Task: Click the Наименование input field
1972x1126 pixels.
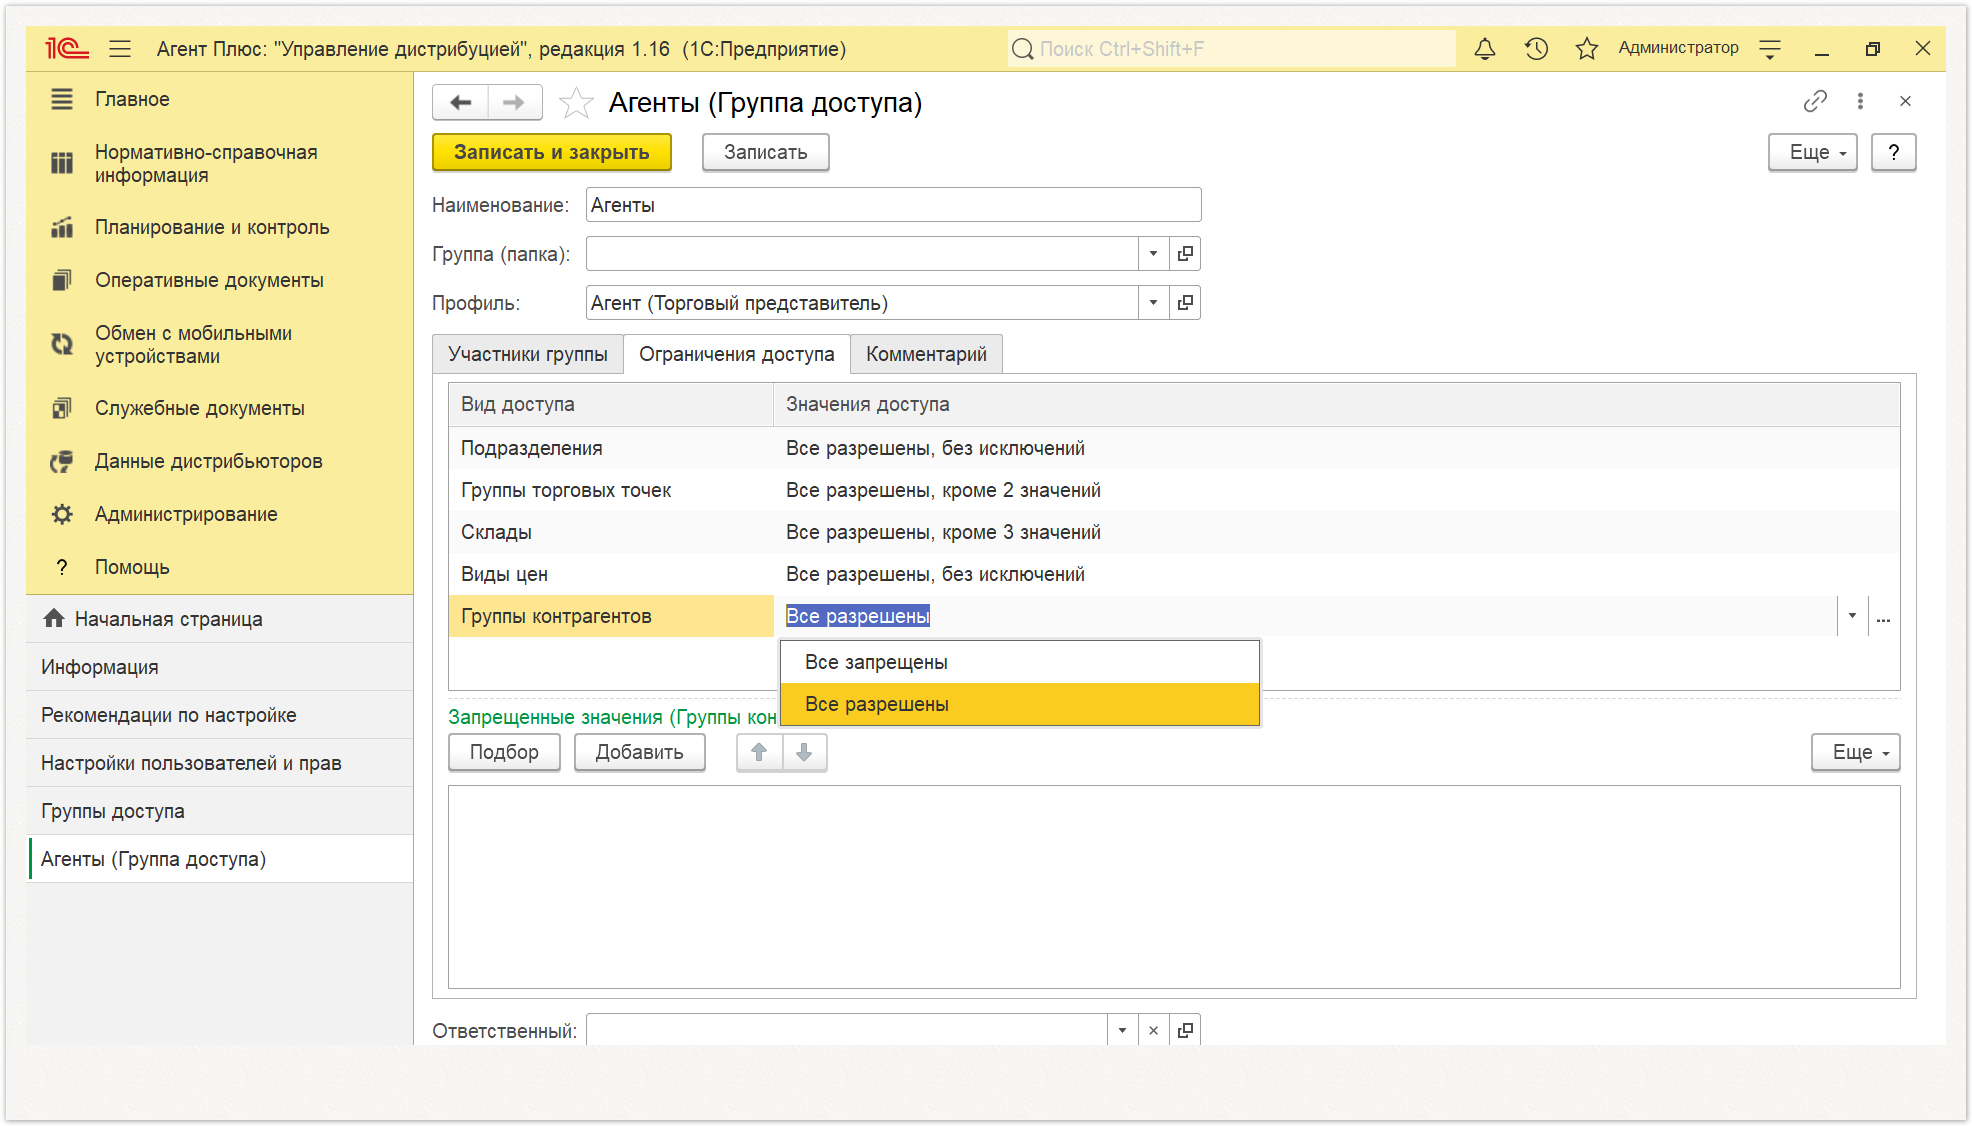Action: point(893,204)
